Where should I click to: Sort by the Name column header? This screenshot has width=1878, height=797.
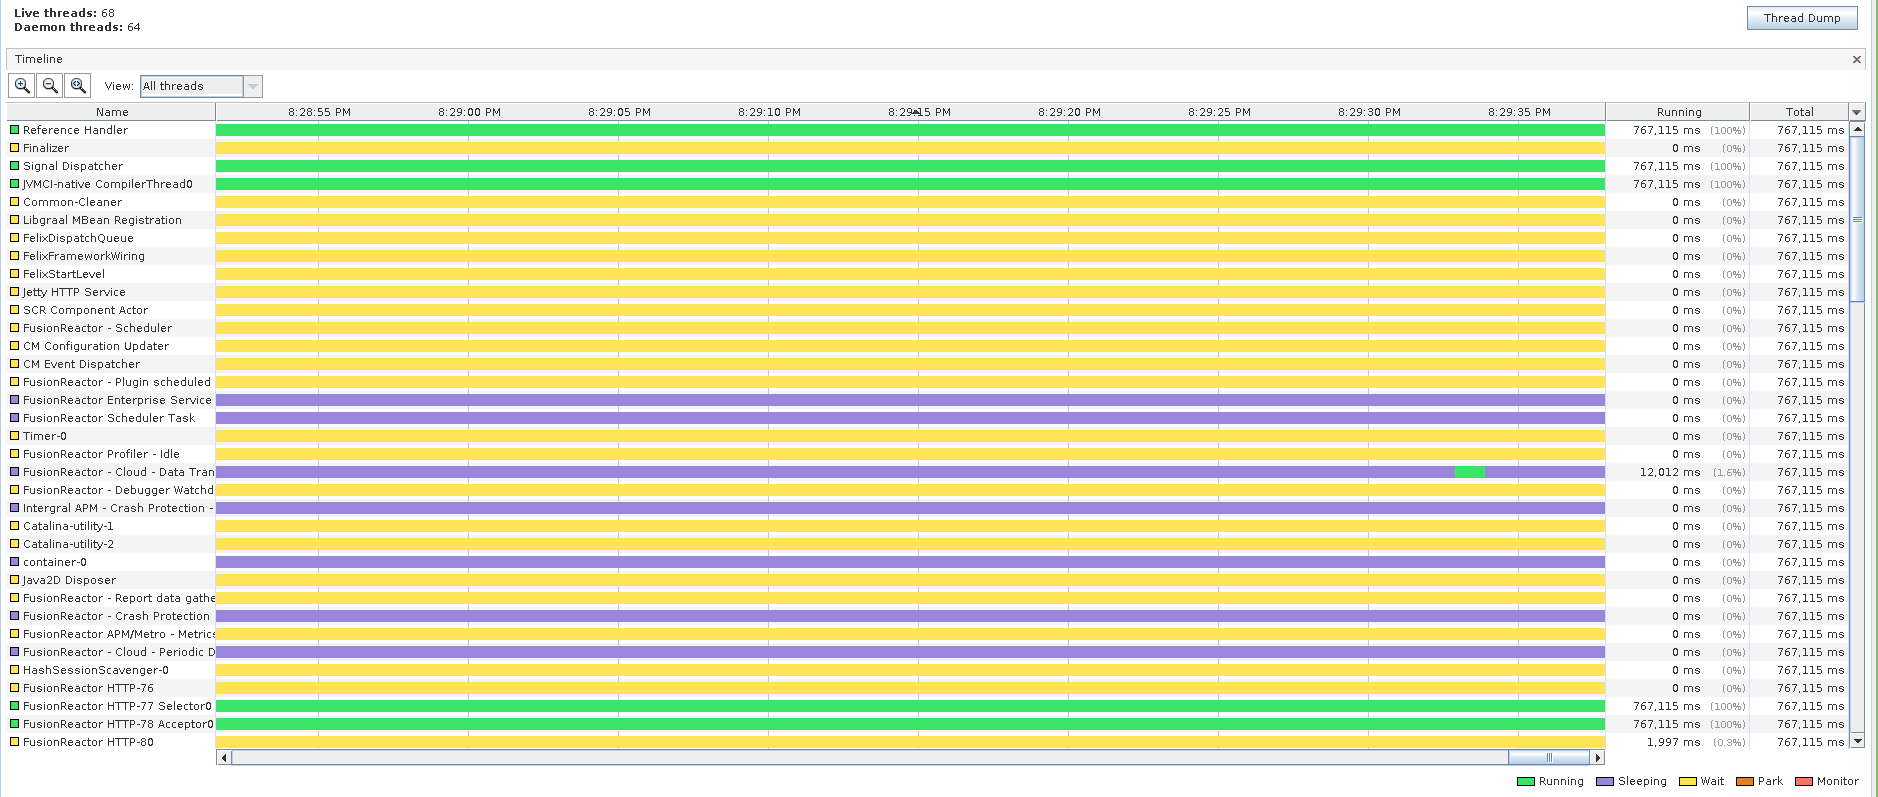click(112, 112)
